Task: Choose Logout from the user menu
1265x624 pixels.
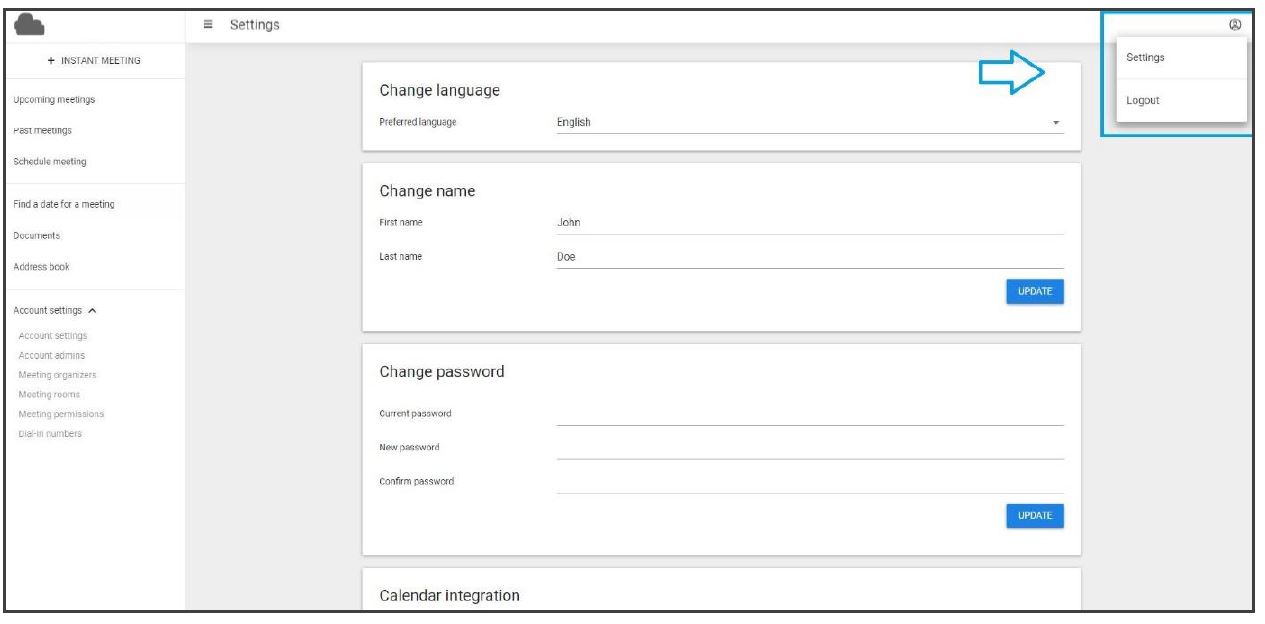Action: pos(1142,101)
